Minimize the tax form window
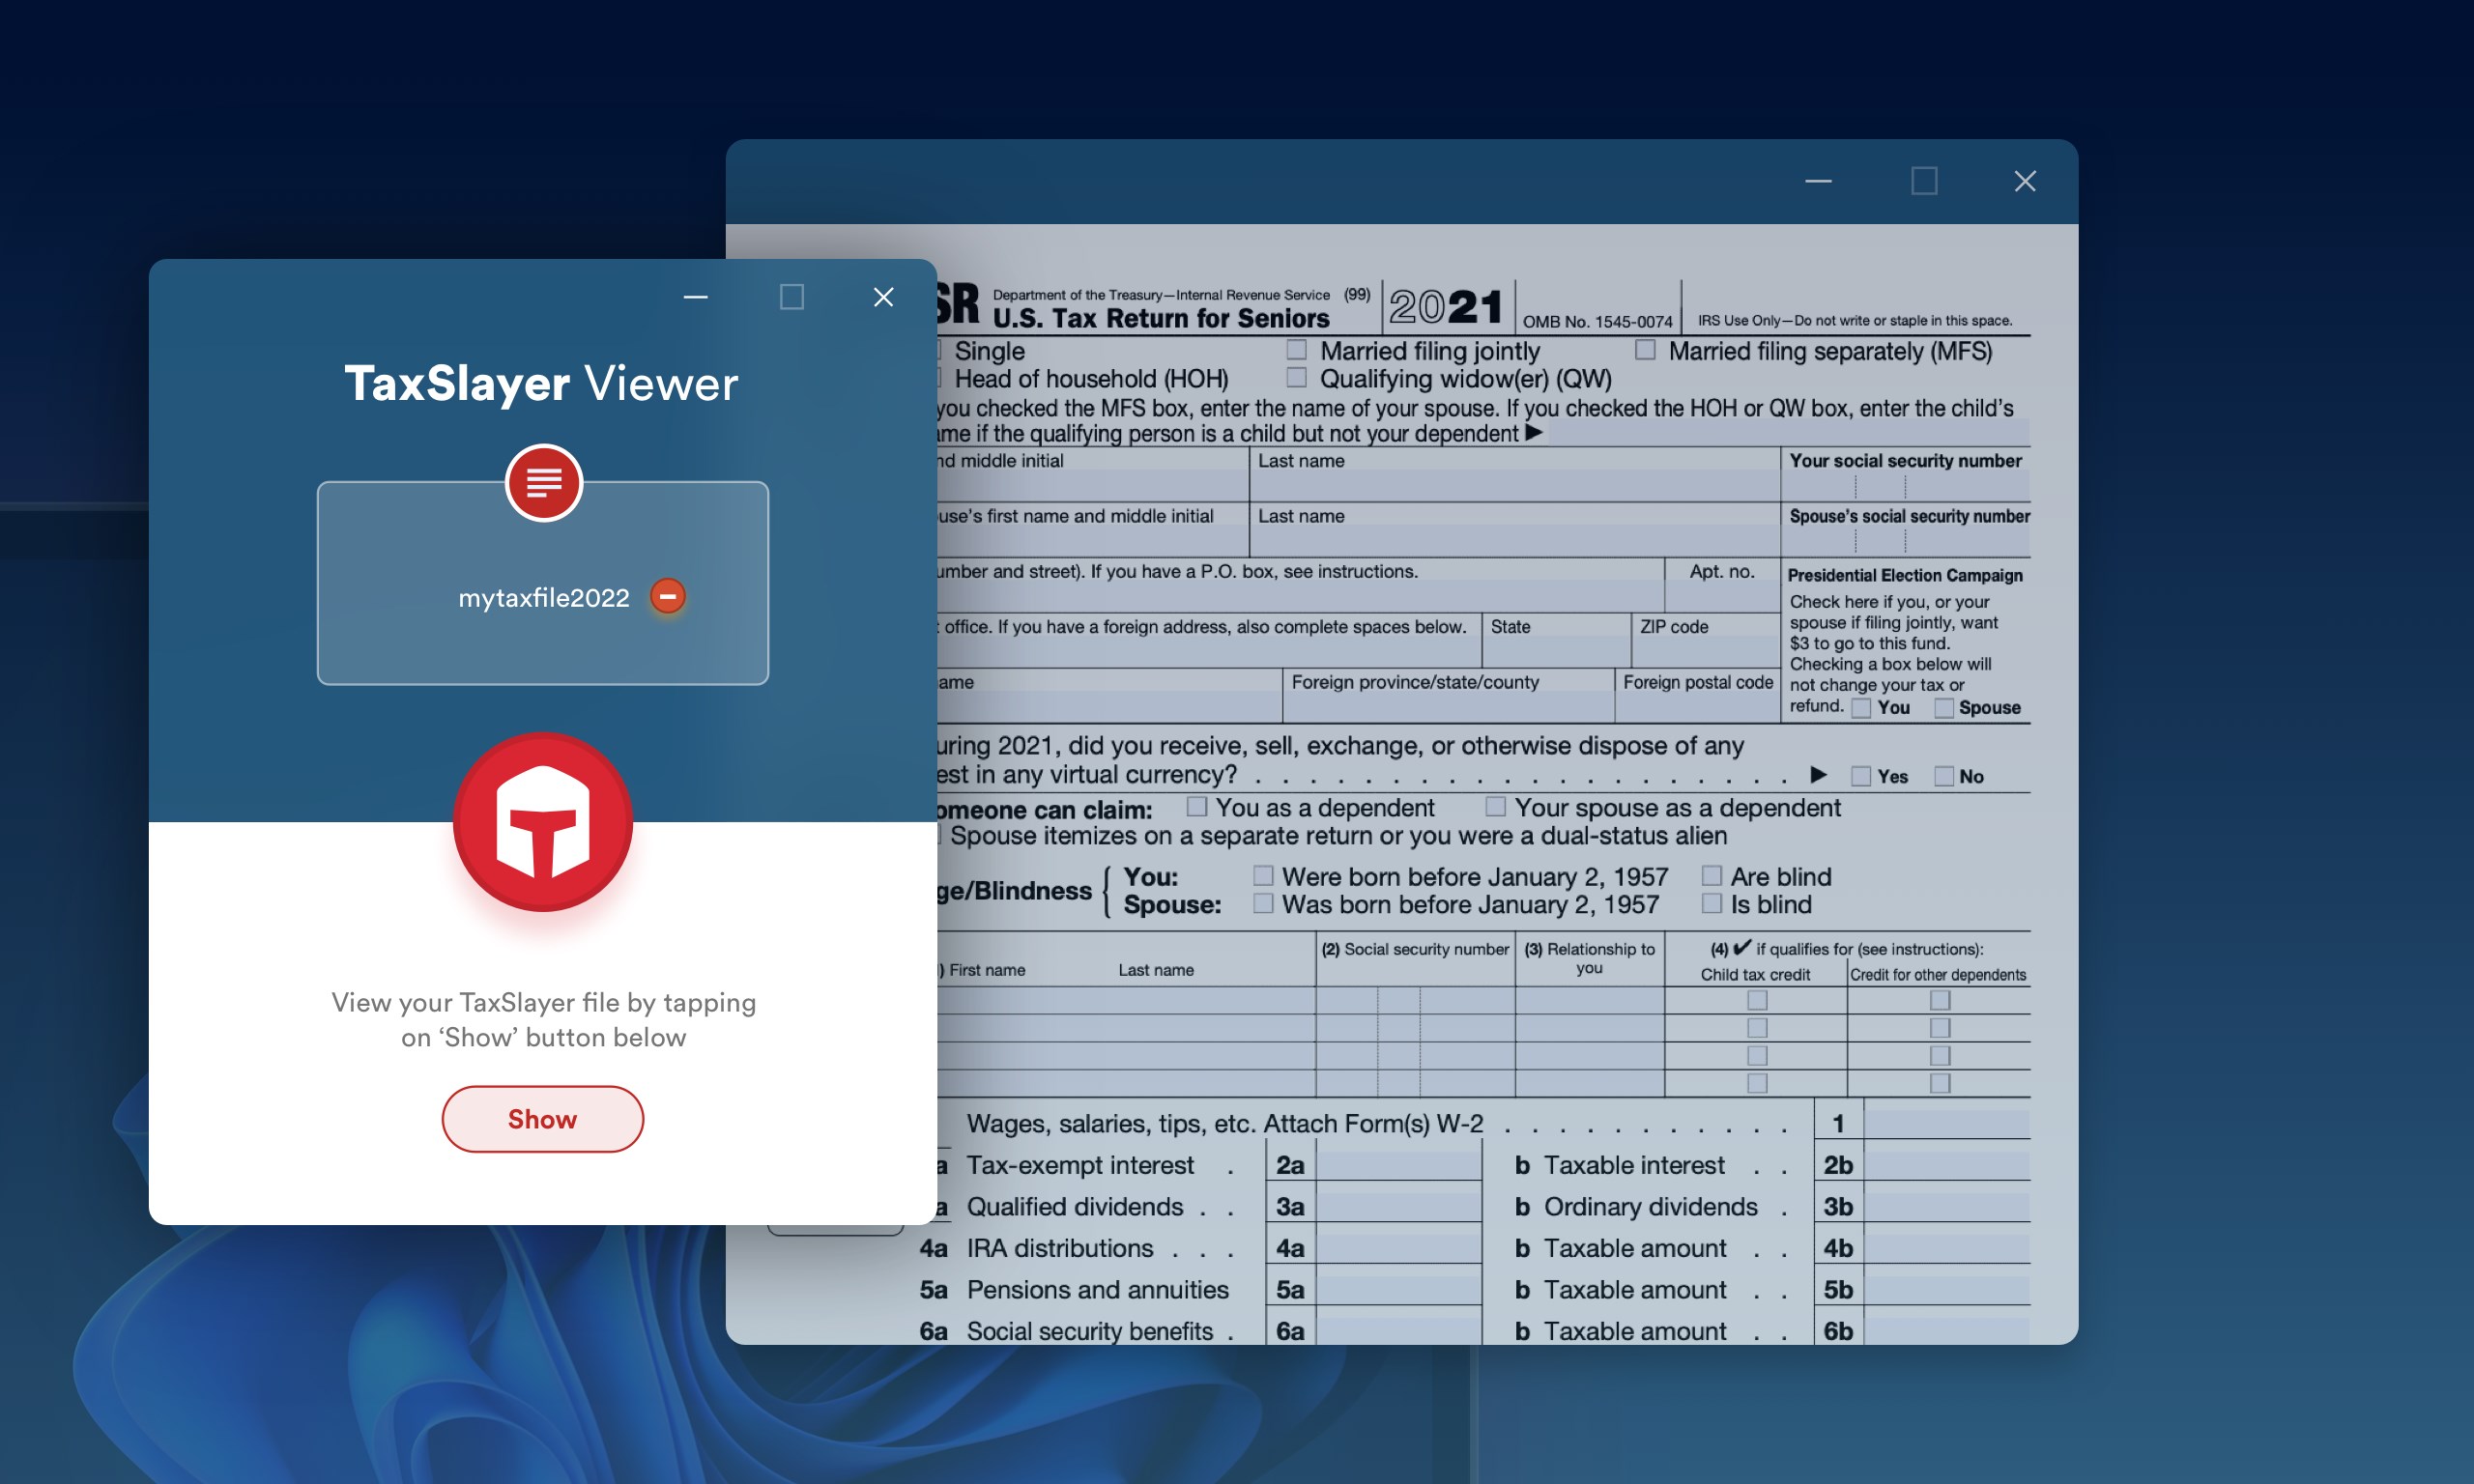The width and height of the screenshot is (2474, 1484). 1817,181
